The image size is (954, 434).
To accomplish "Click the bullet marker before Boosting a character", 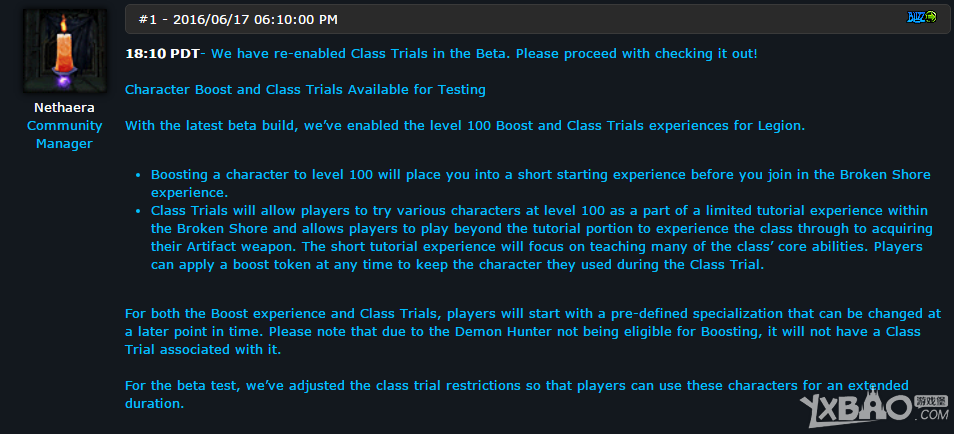I will 140,174.
